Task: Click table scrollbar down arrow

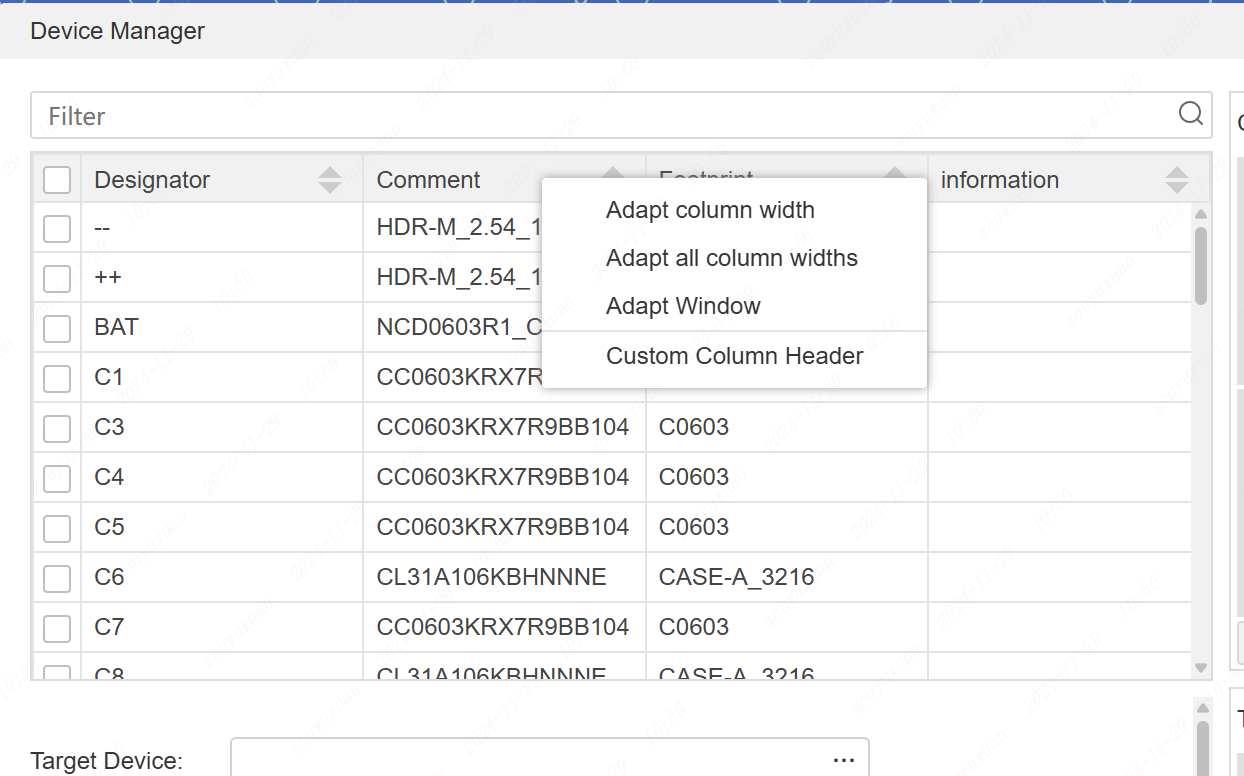Action: [1201, 667]
